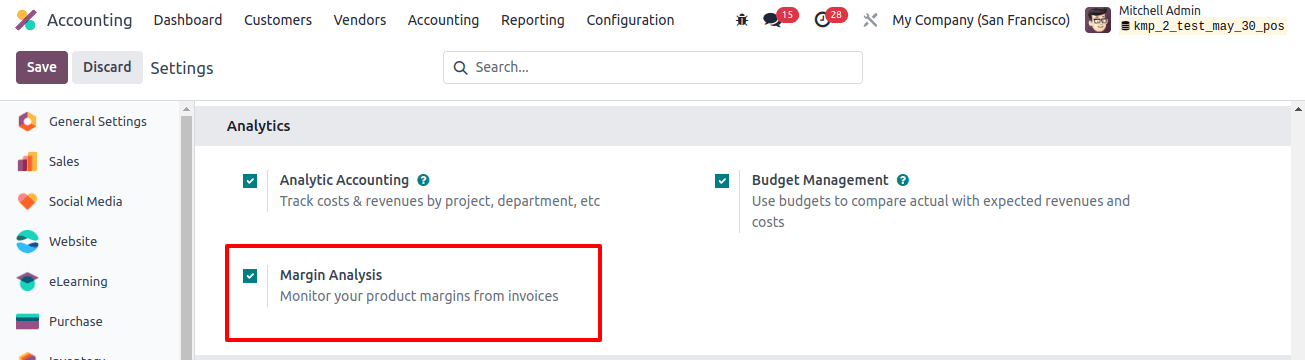Click the 'Use budgets to compare actual' description
This screenshot has width=1305, height=360.
click(x=941, y=211)
